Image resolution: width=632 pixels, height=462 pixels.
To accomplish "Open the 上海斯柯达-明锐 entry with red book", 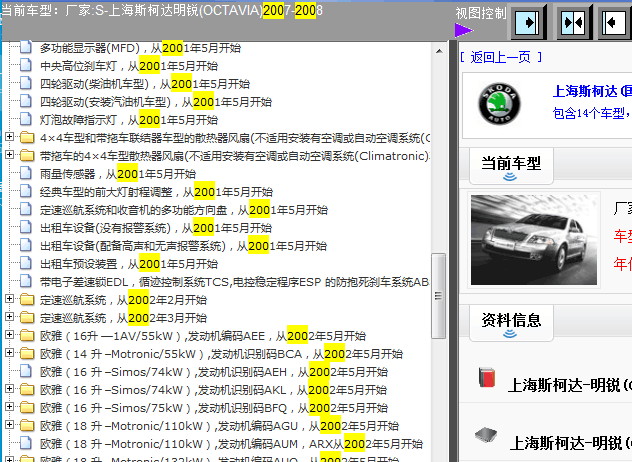I will coord(570,385).
